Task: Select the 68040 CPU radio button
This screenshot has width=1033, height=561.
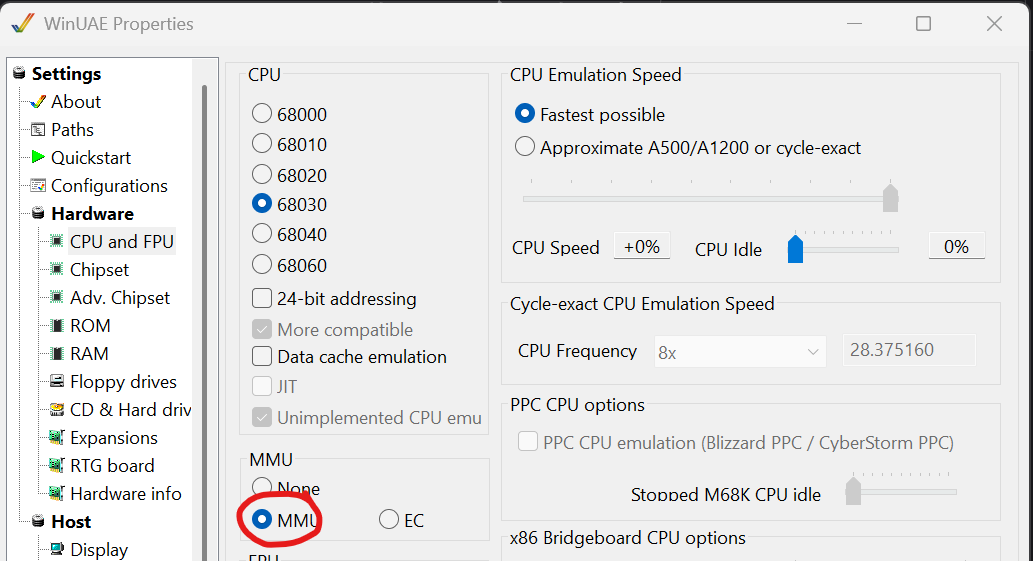Action: pyautogui.click(x=262, y=234)
